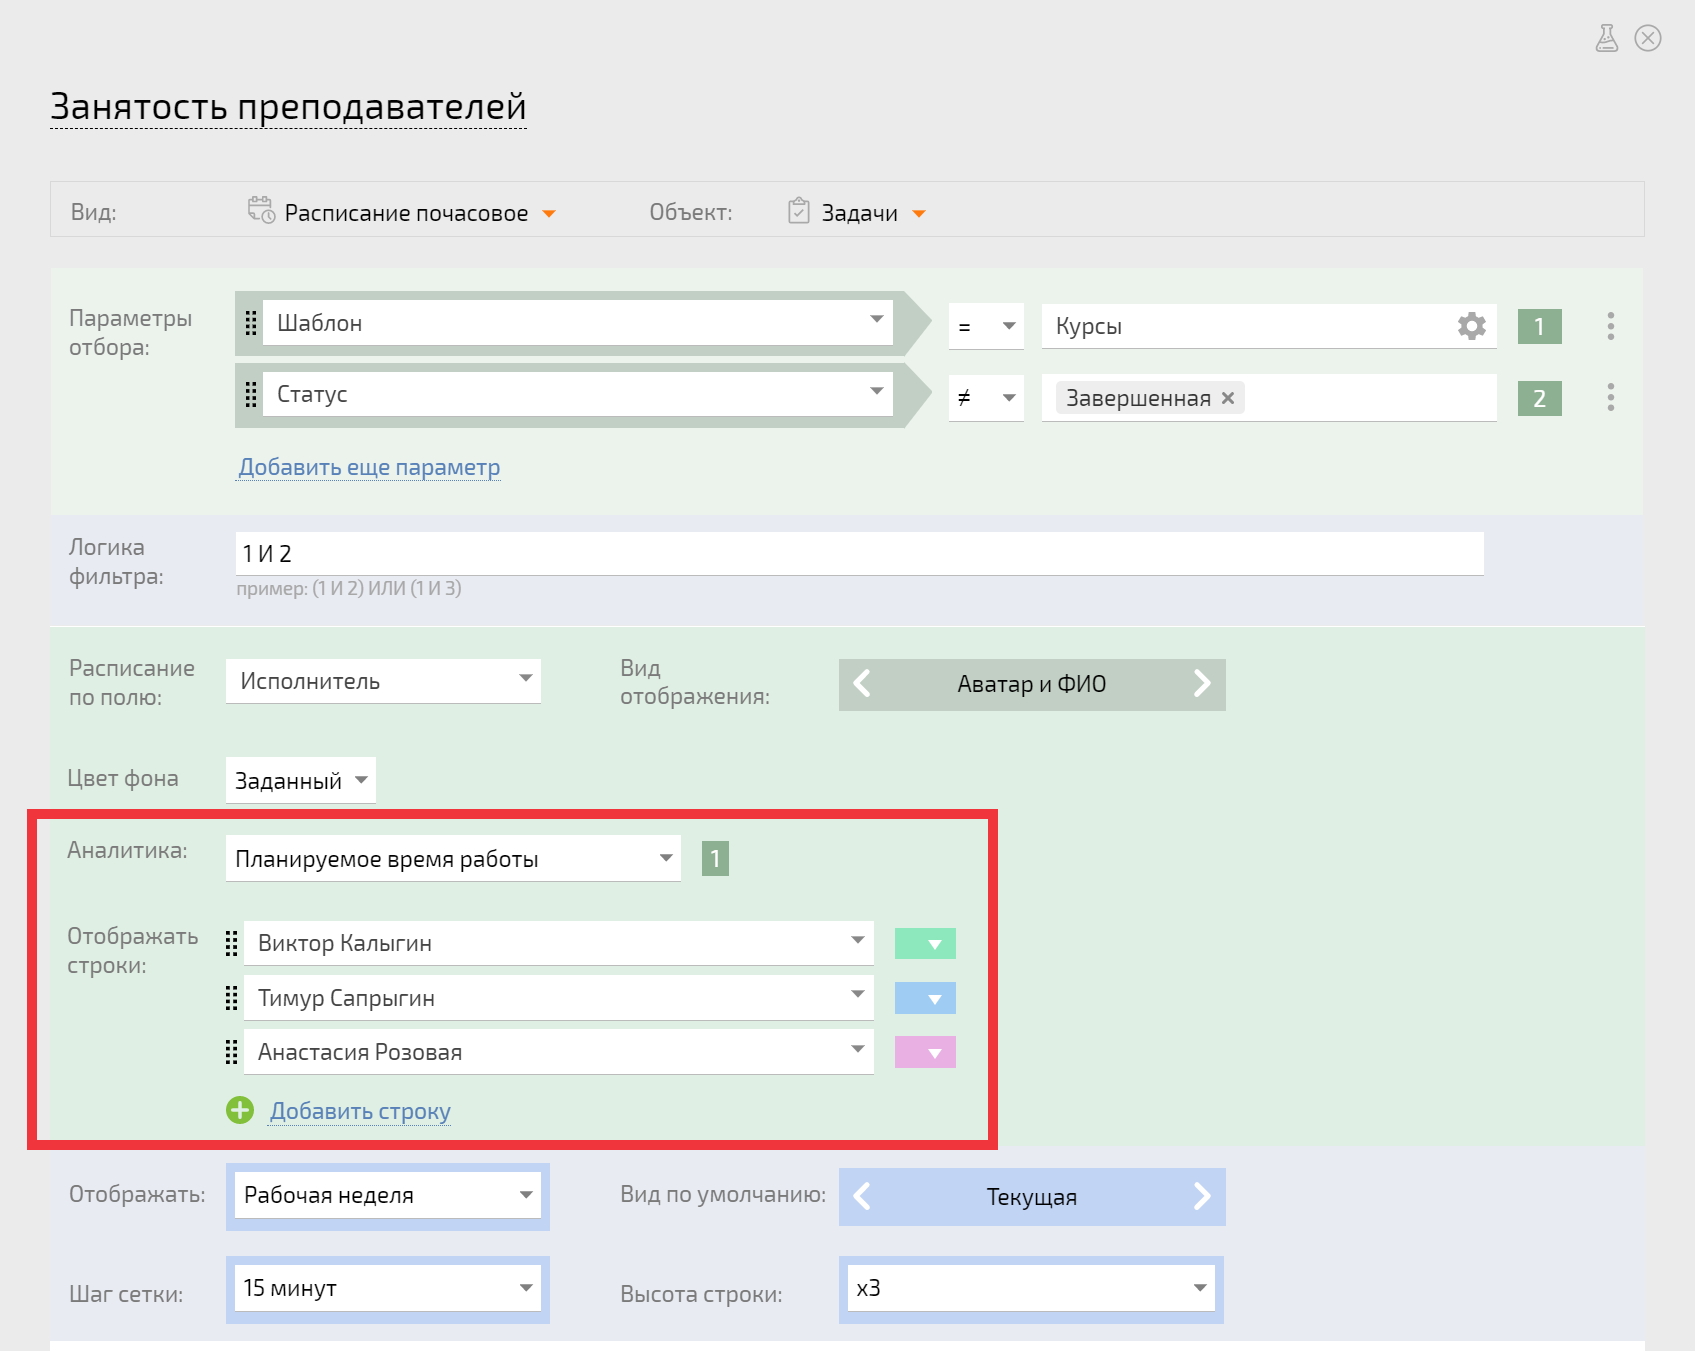Remove the Завершенная tag
This screenshot has width=1695, height=1351.
1228,398
